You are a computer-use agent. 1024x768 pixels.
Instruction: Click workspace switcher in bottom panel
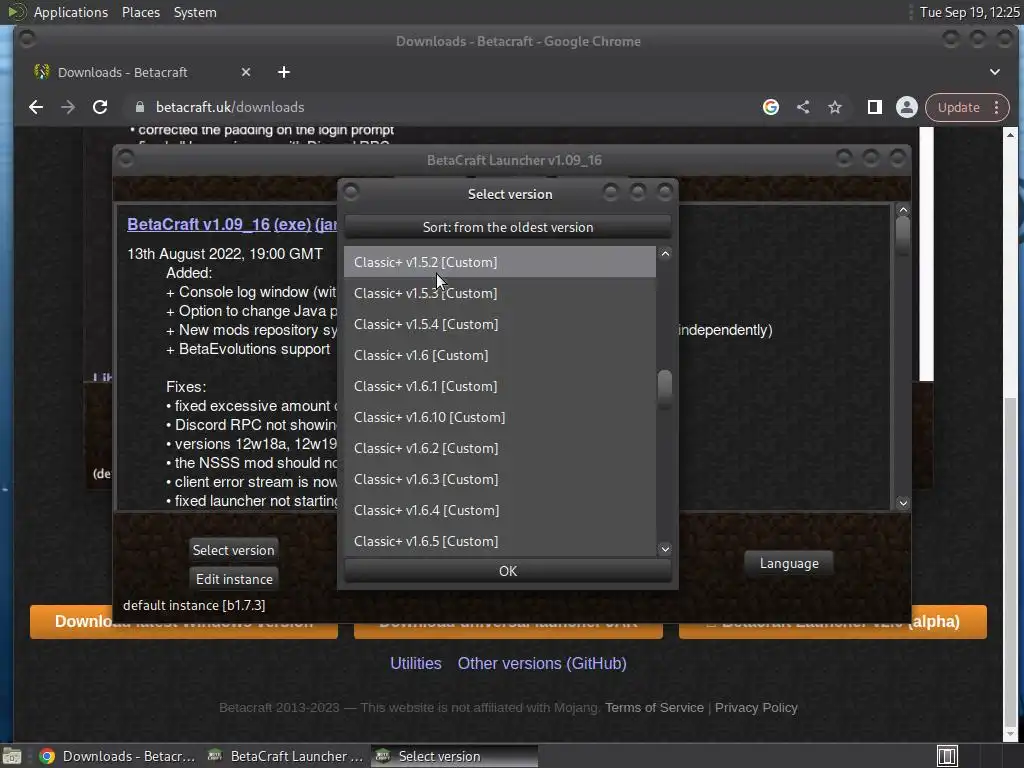947,756
